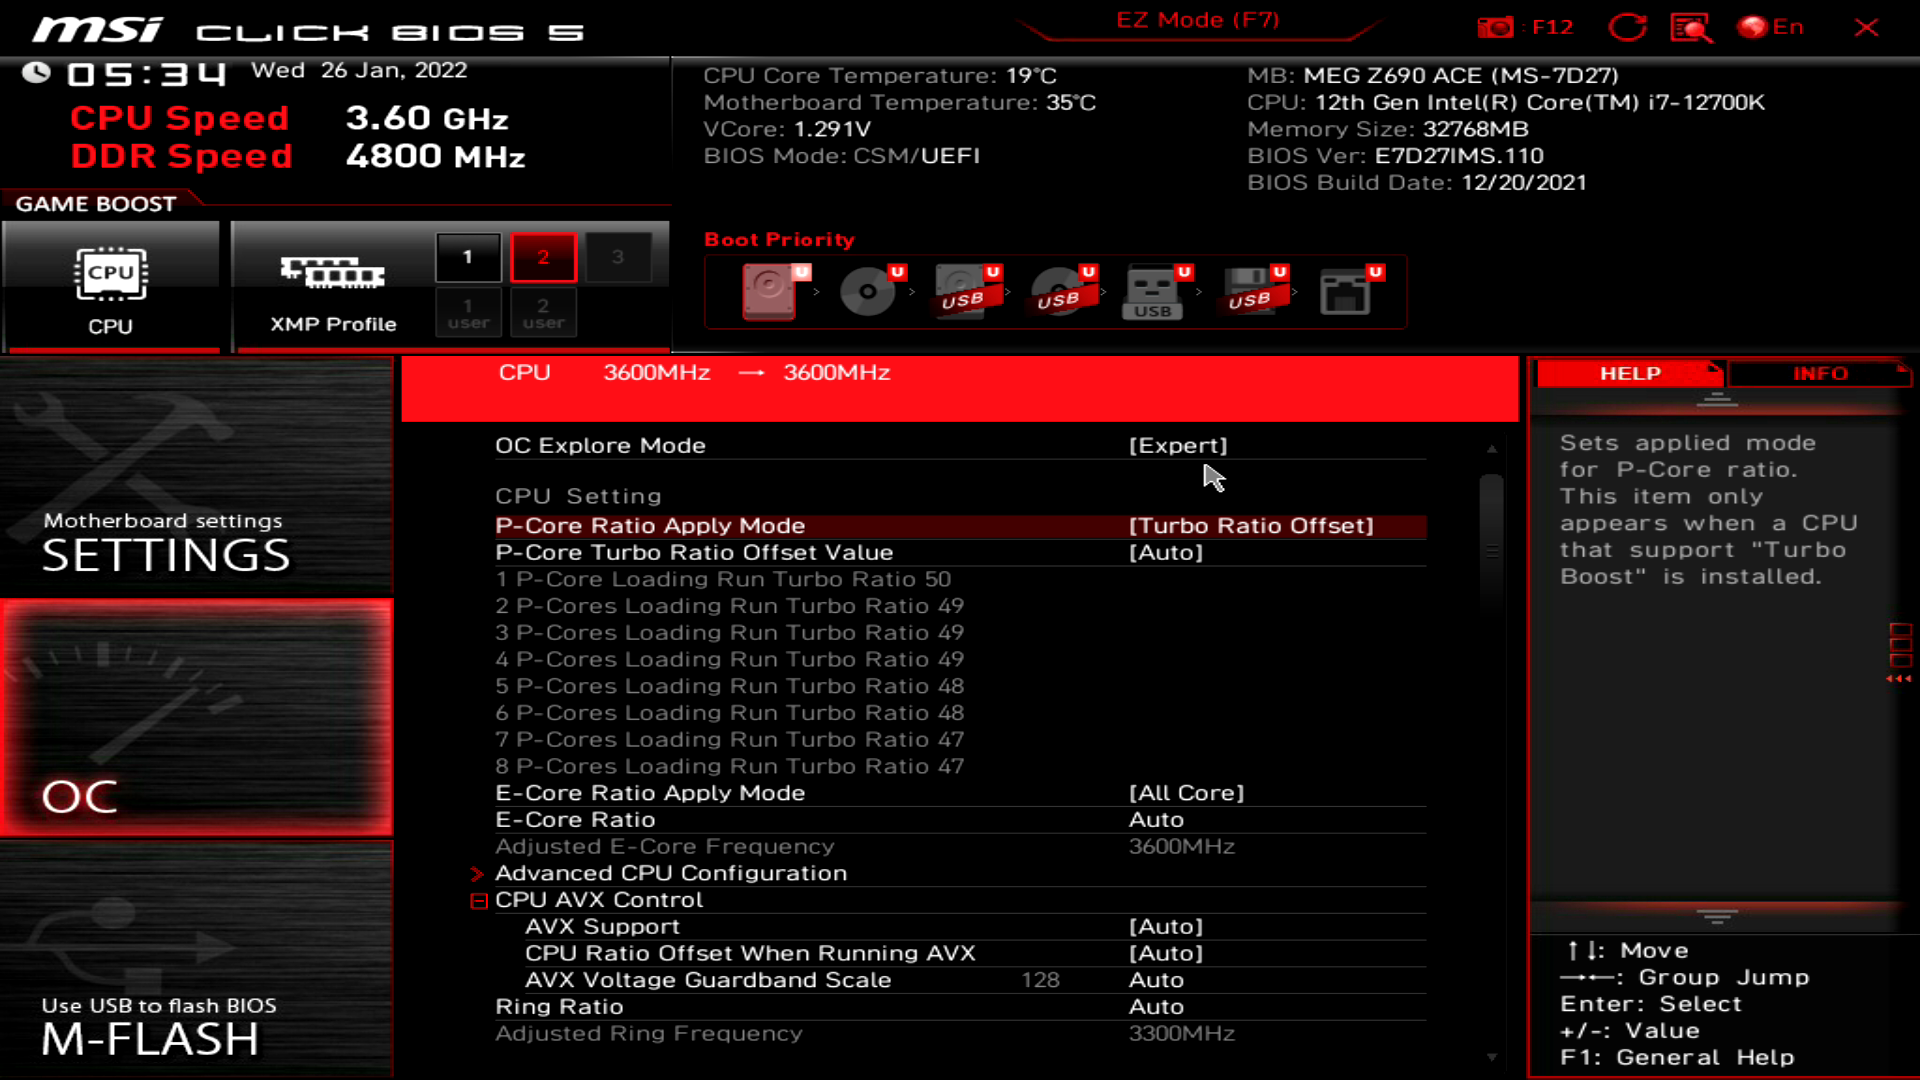Select XMP user profile 2

pyautogui.click(x=543, y=312)
